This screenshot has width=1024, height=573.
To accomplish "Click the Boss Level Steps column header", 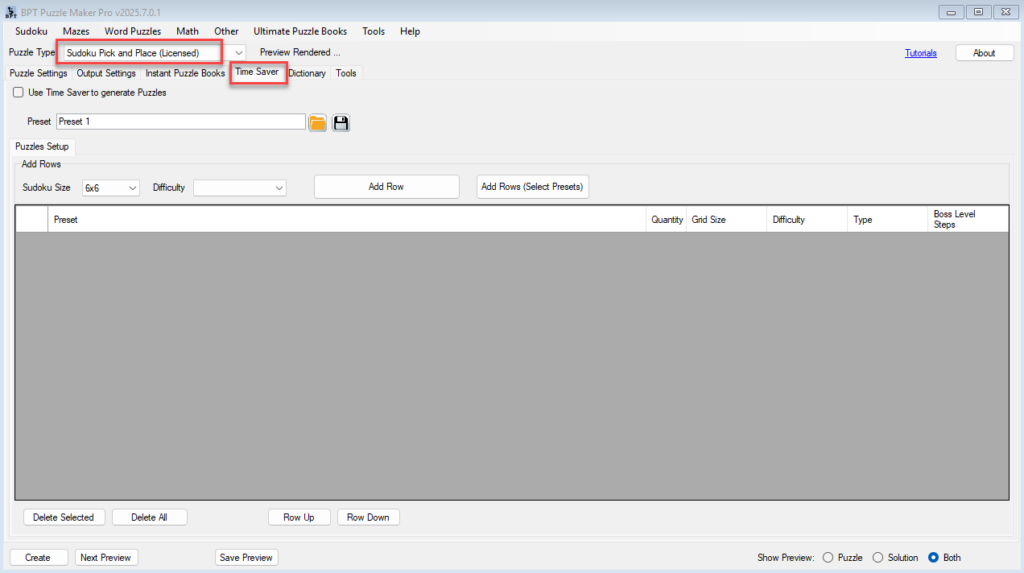I will [968, 220].
